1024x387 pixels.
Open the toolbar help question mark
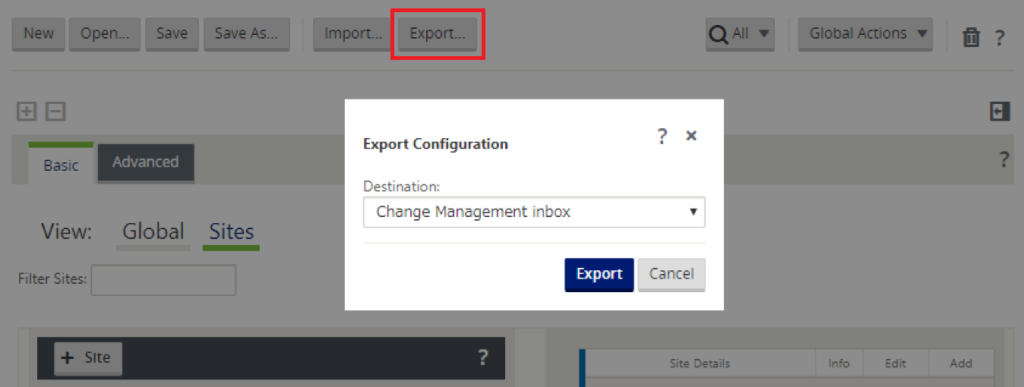(999, 38)
